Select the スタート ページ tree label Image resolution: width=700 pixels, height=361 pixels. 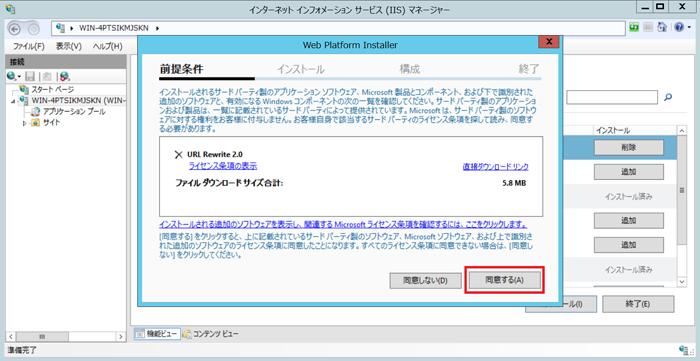(x=53, y=89)
